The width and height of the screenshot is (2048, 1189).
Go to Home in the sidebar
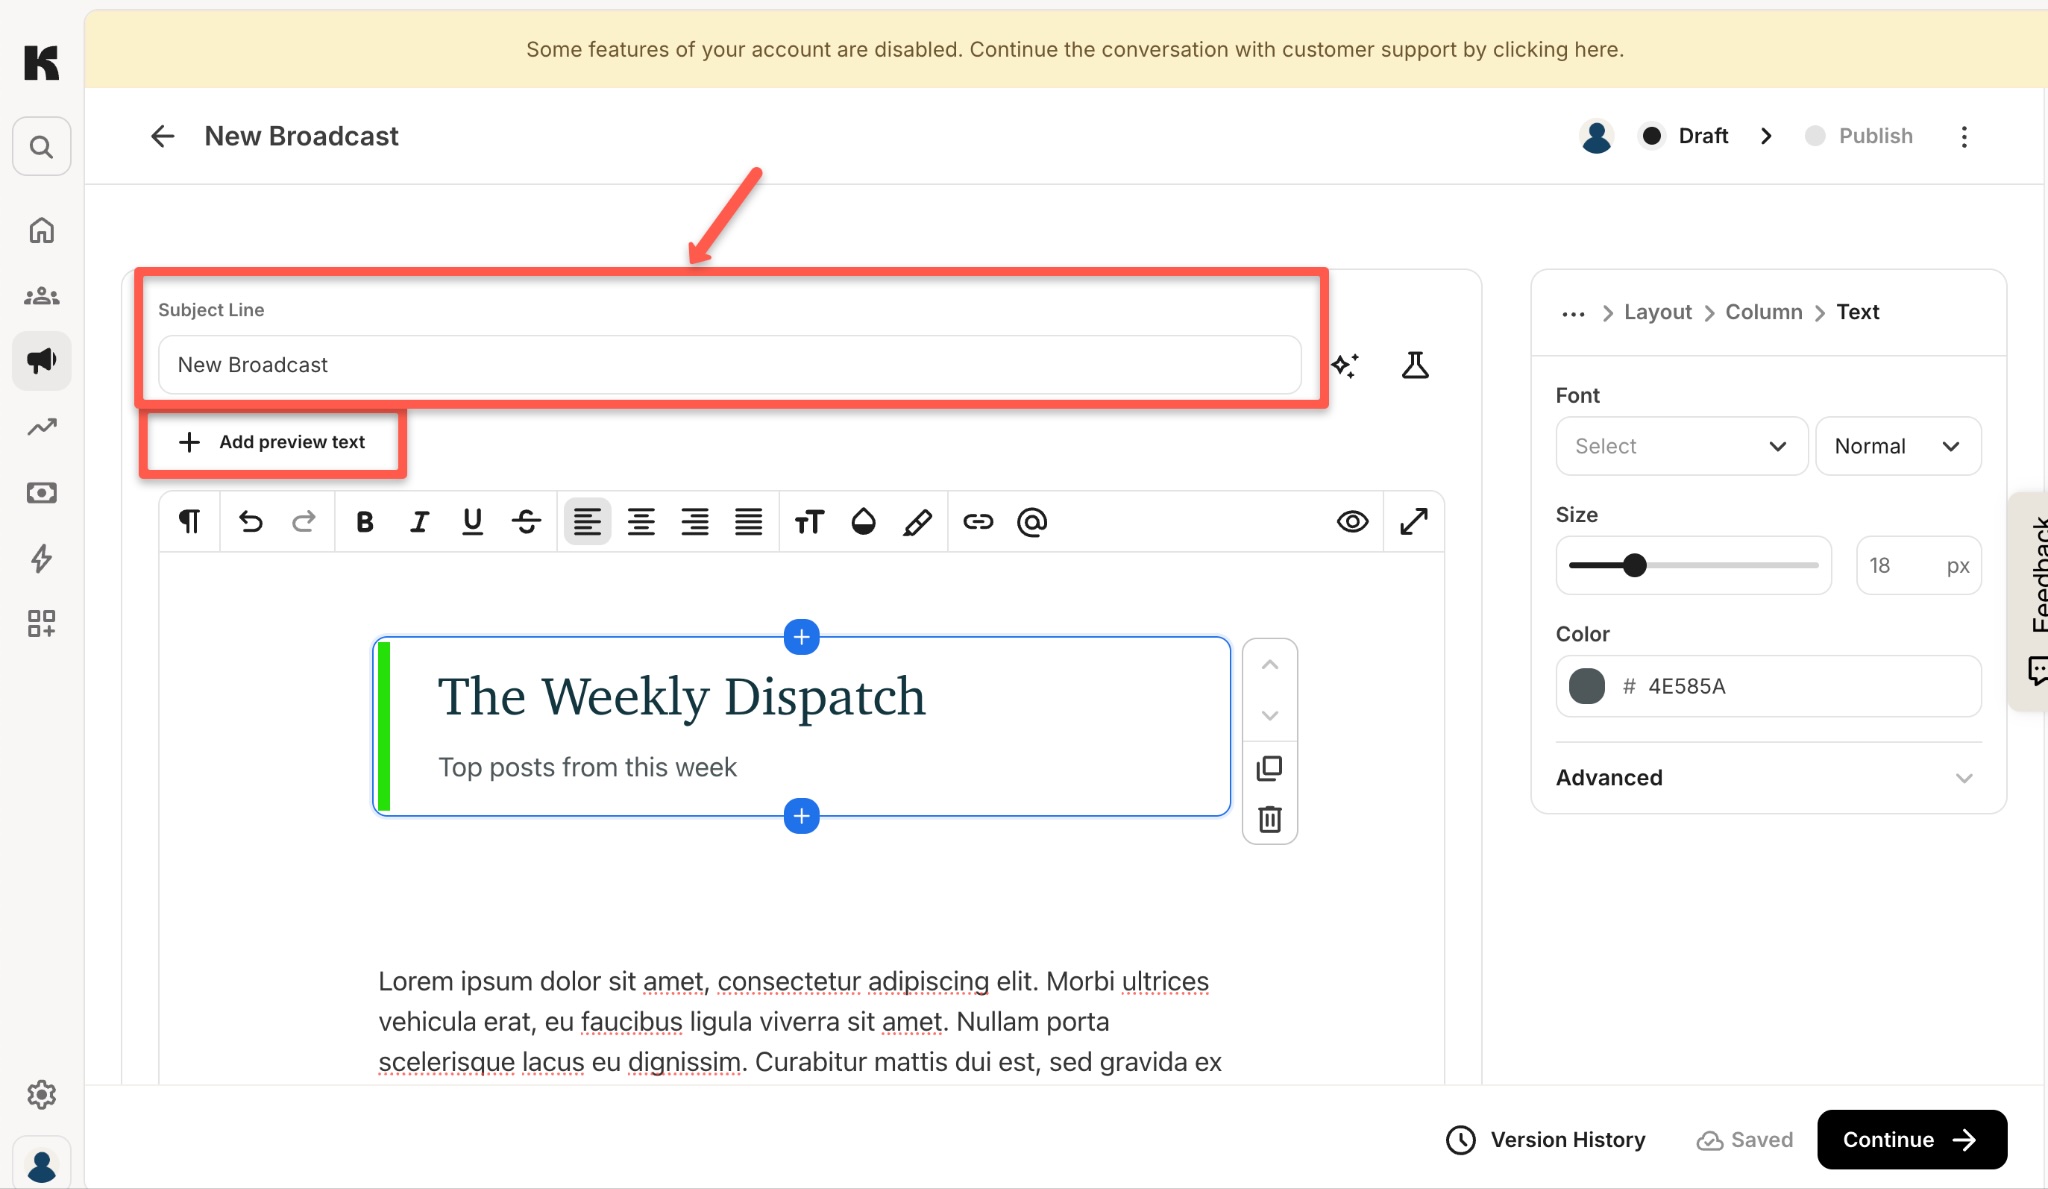(41, 230)
